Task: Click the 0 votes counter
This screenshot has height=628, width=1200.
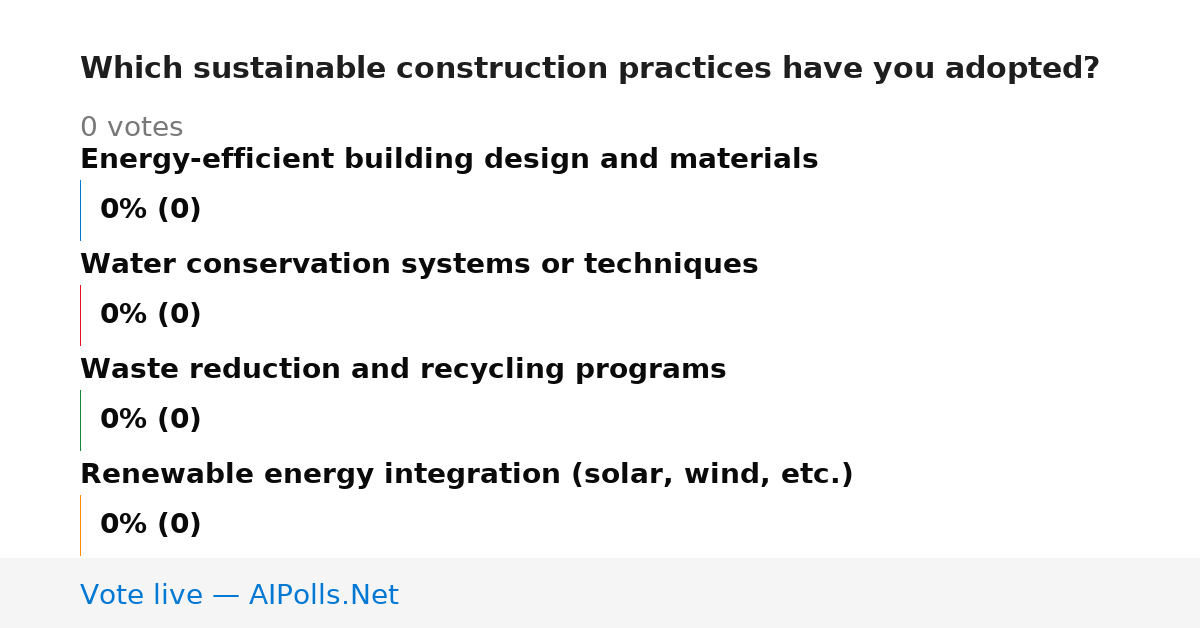Action: pos(131,128)
